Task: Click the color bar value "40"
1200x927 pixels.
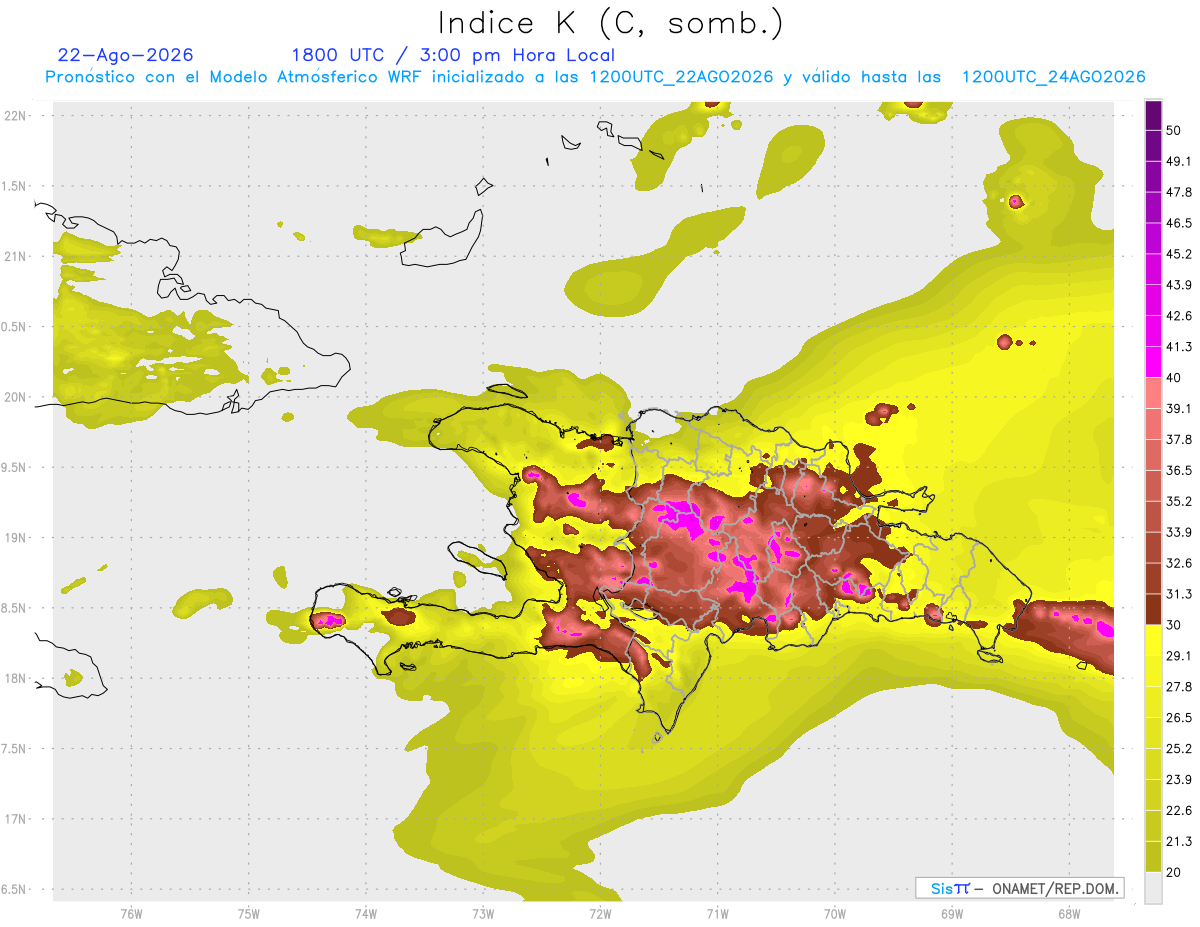Action: pos(1175,378)
